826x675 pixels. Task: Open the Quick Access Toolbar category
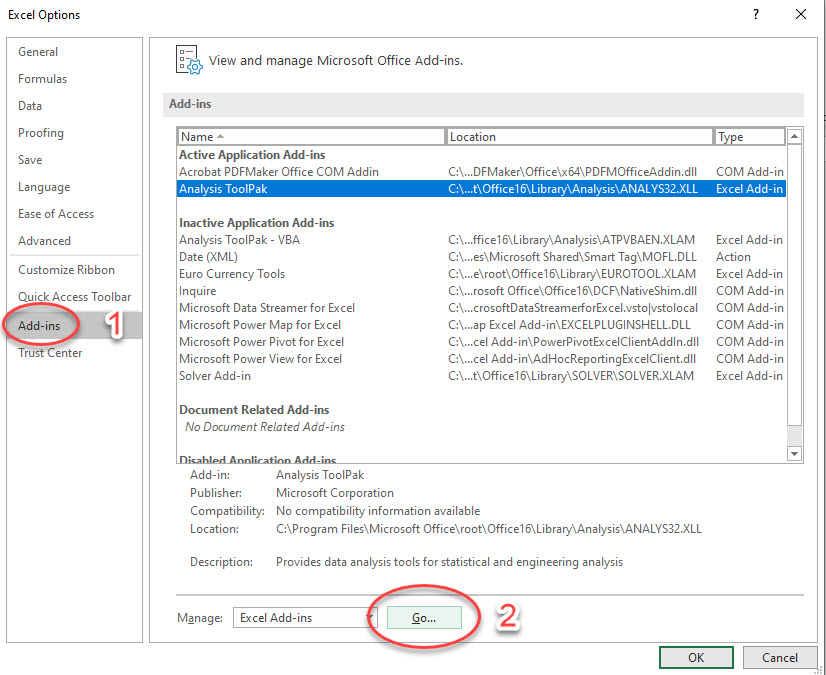[x=74, y=297]
